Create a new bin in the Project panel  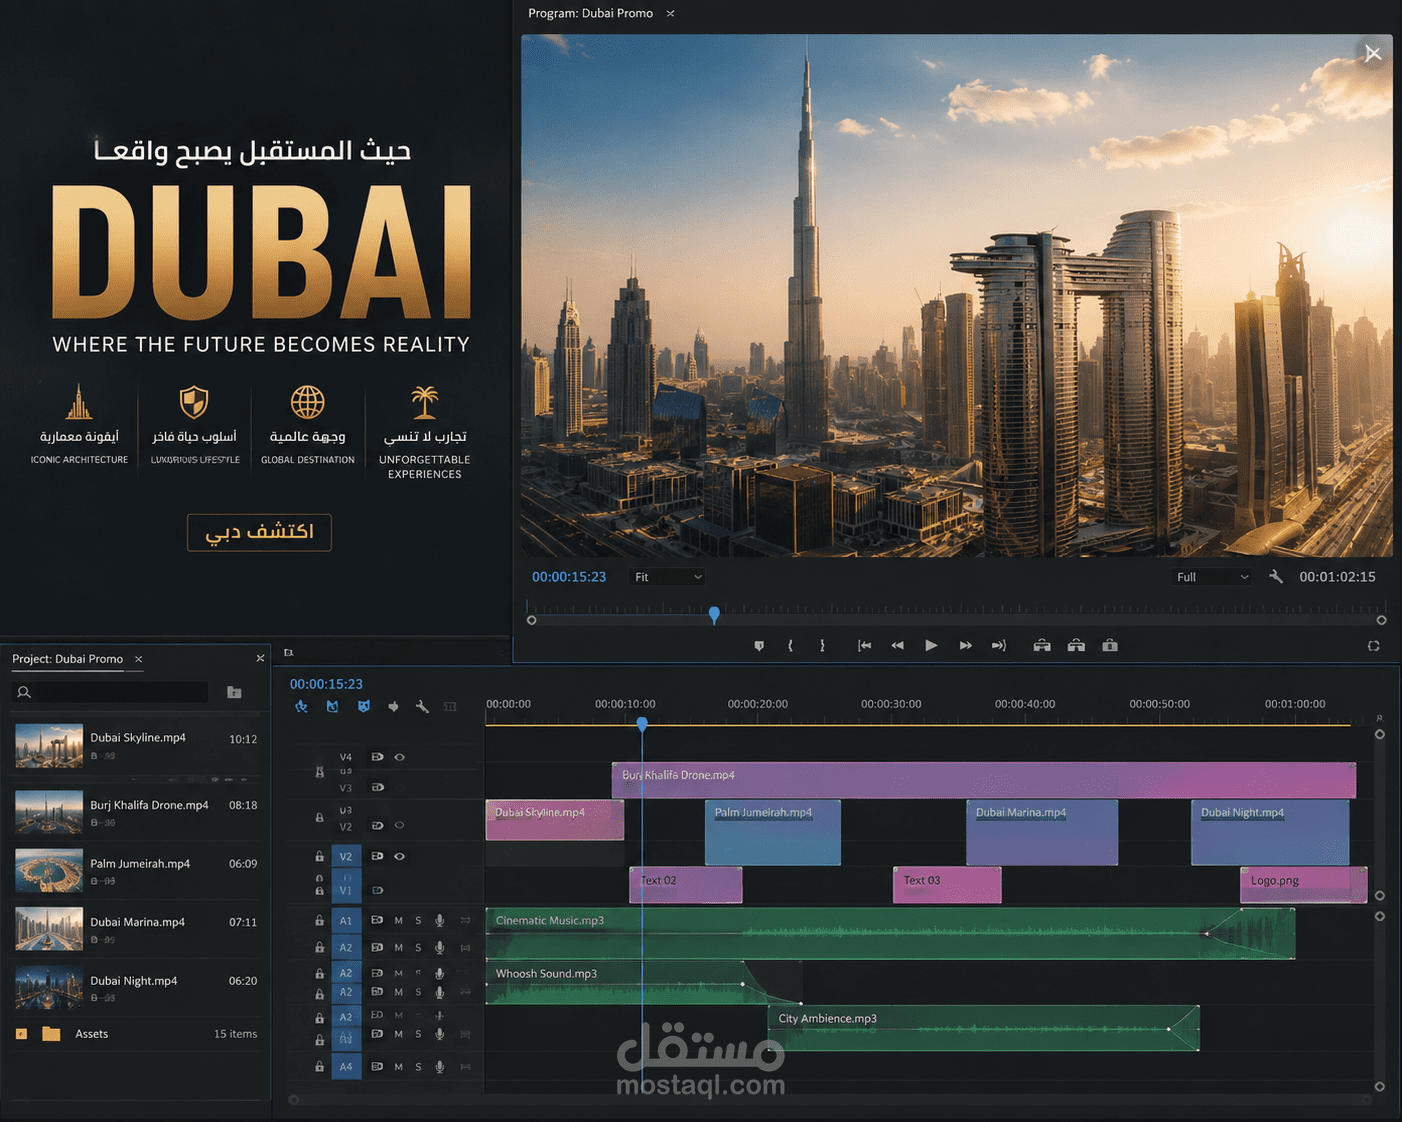(234, 692)
